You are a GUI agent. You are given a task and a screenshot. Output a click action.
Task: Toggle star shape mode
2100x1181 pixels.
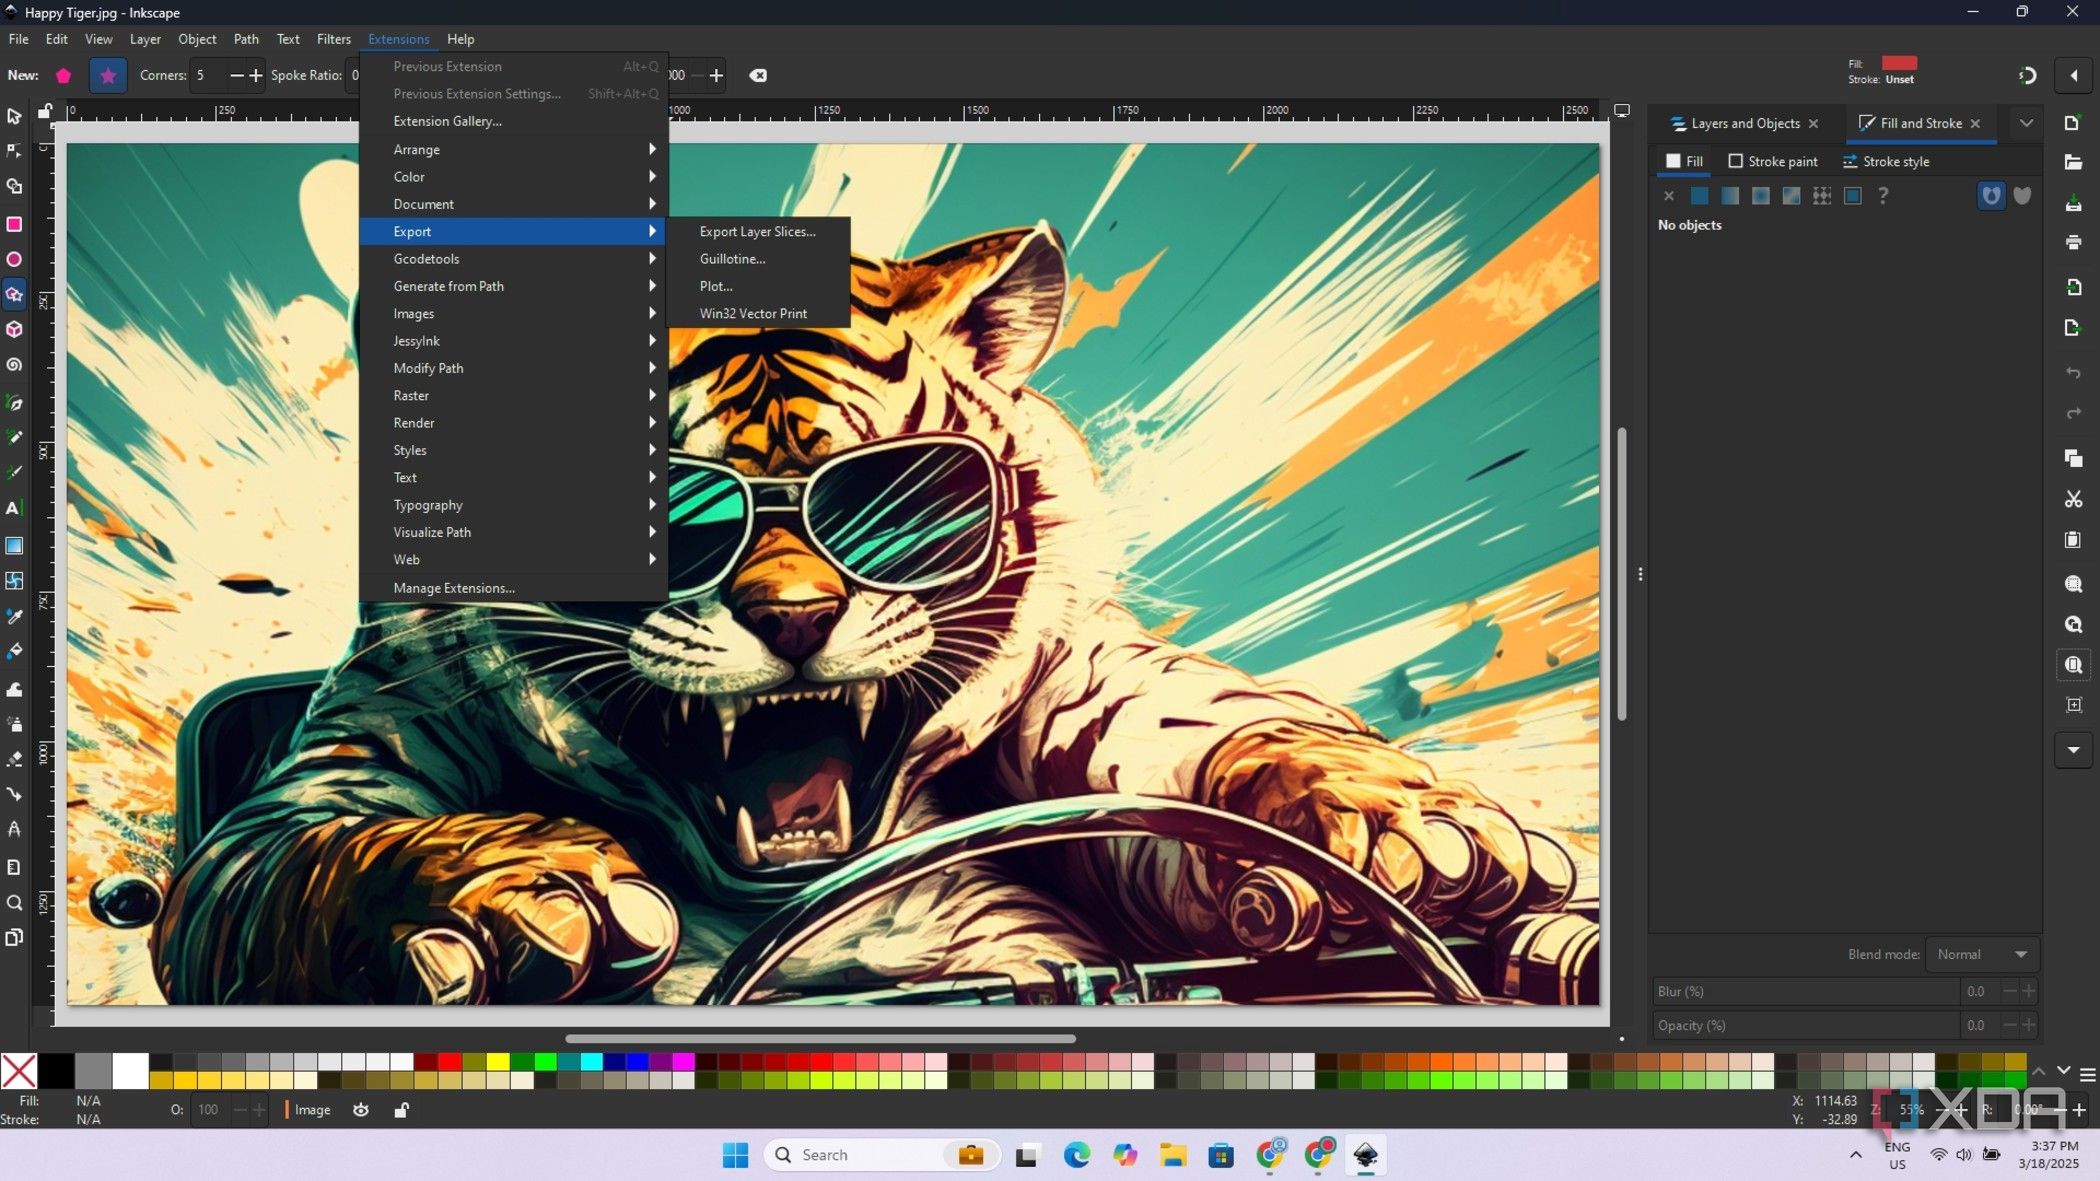[108, 75]
